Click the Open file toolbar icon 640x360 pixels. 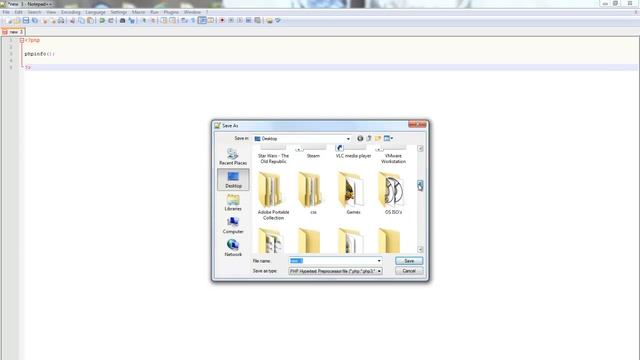pos(18,20)
